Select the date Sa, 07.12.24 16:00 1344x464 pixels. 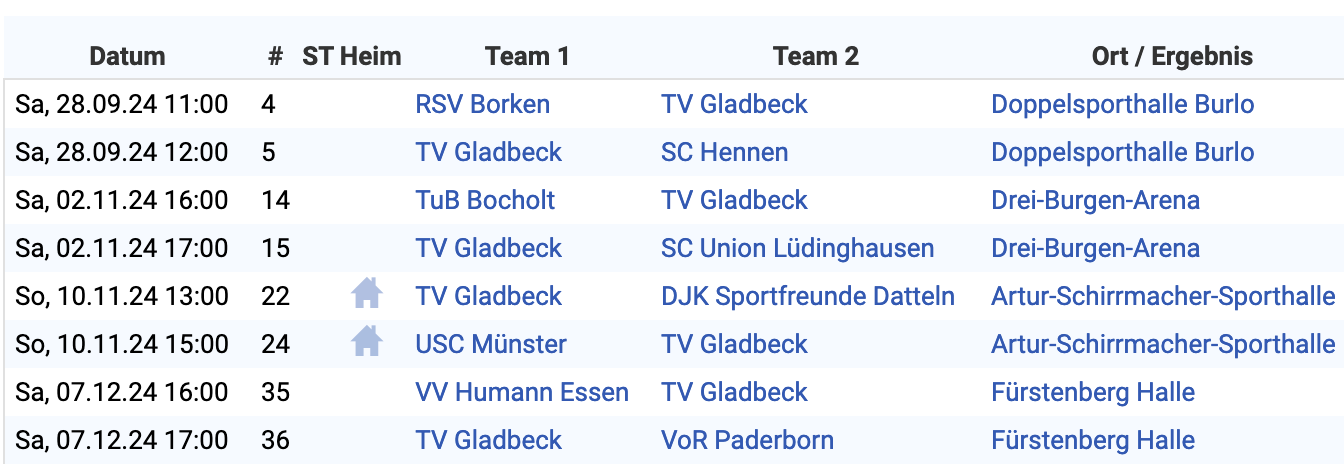pyautogui.click(x=121, y=392)
